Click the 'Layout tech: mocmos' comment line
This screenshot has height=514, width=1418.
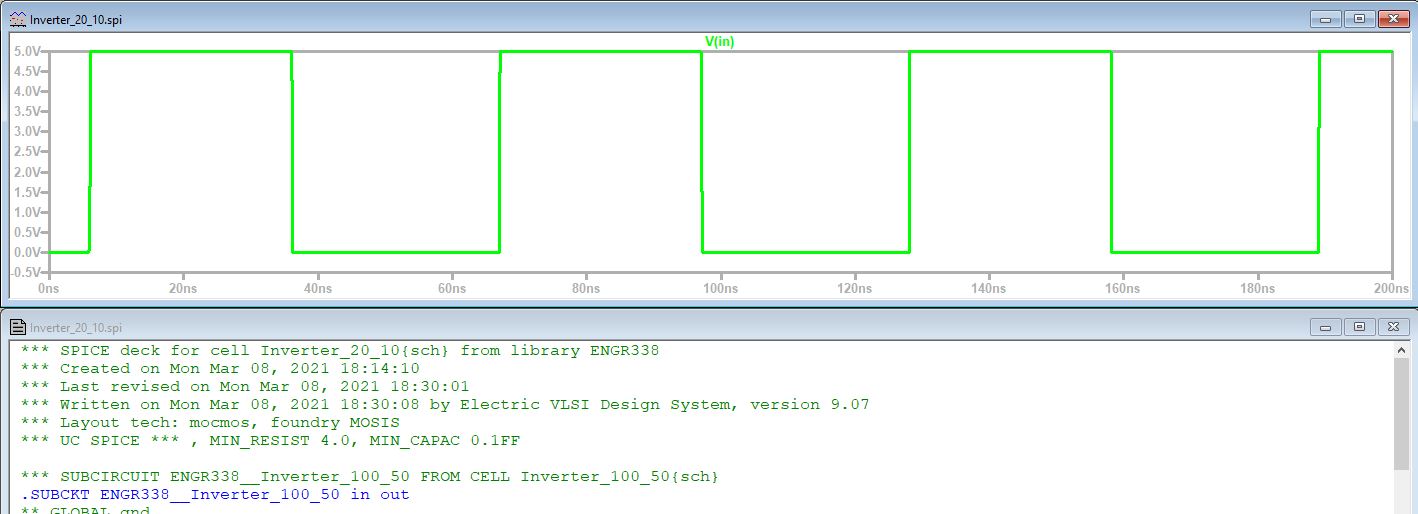coord(210,423)
